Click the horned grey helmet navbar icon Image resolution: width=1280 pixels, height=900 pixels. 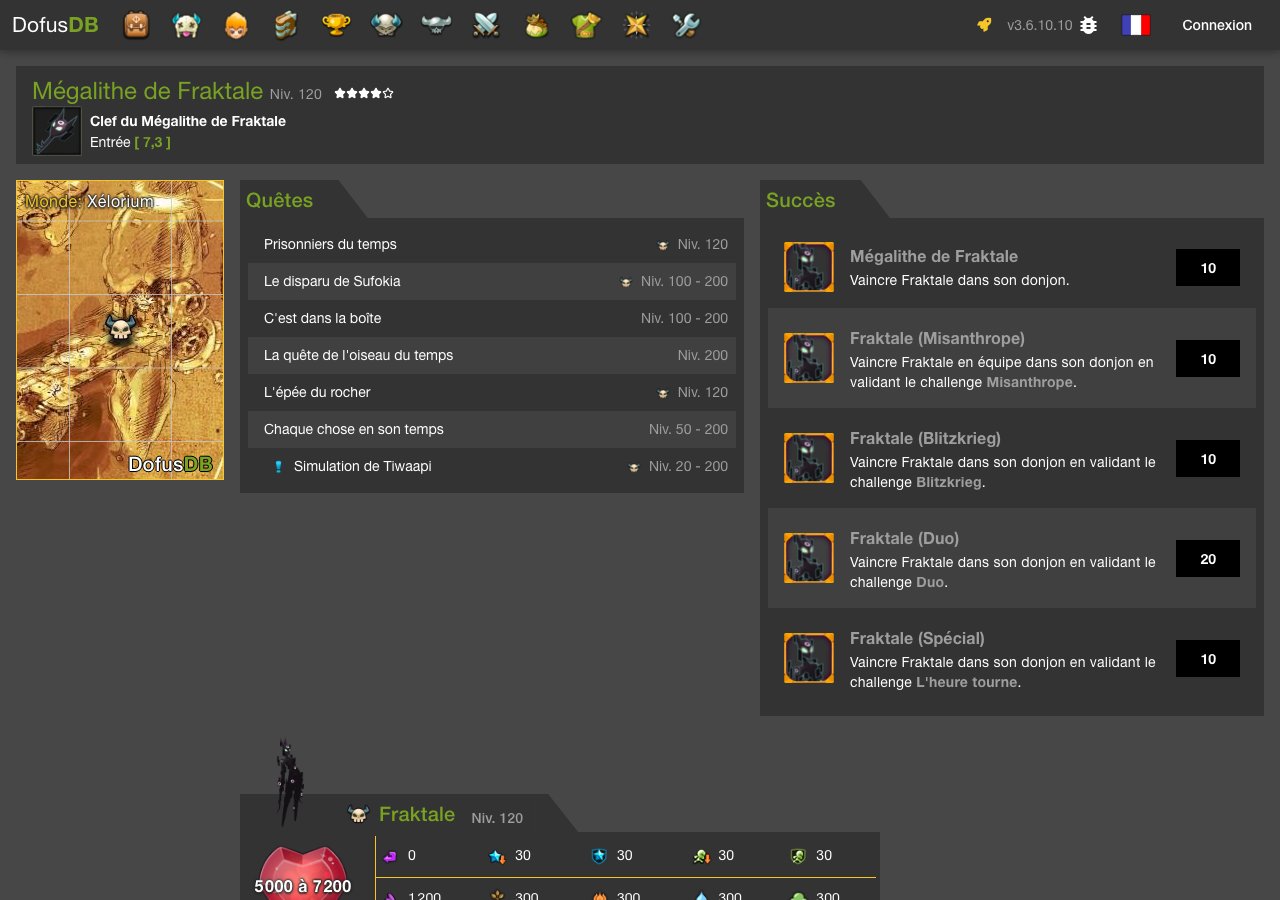[x=436, y=25]
